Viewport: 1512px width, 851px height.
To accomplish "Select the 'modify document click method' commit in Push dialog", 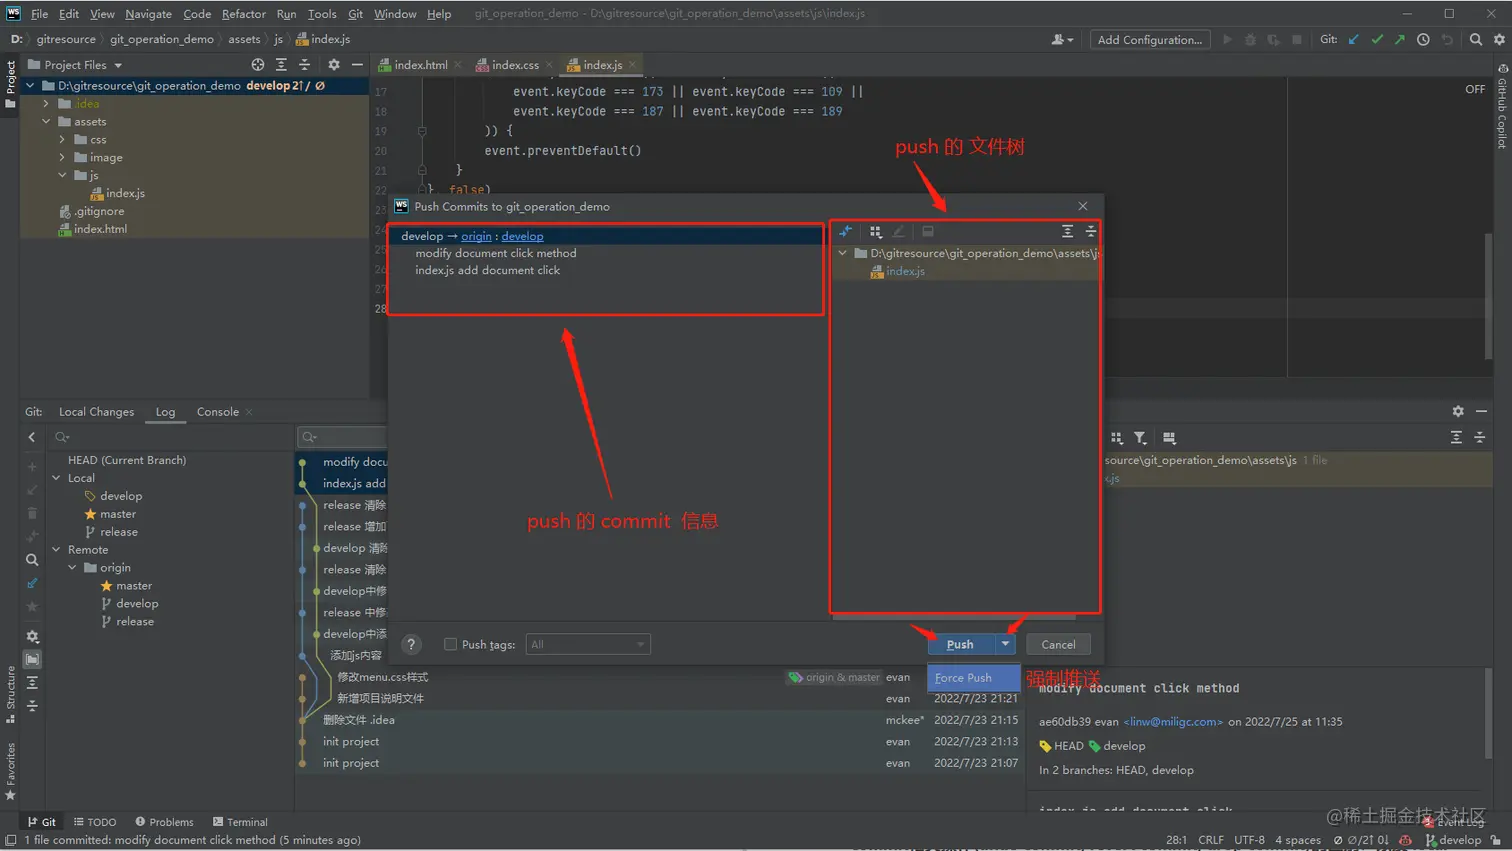I will tap(496, 253).
